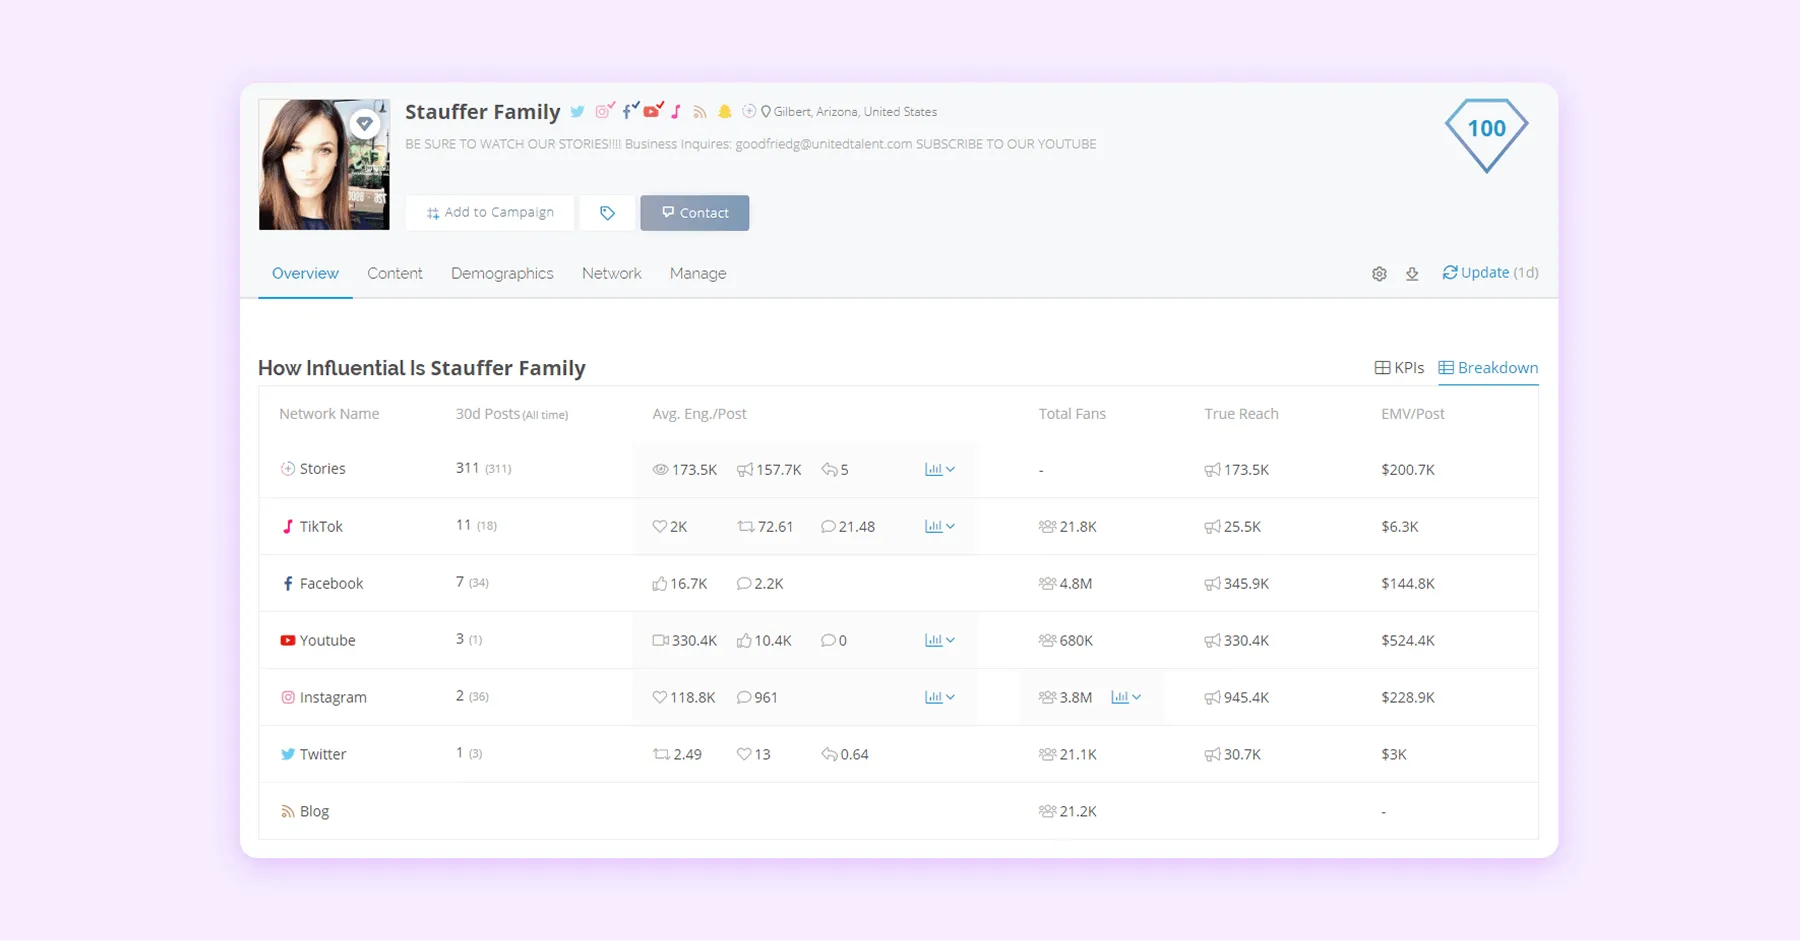Open the Snapchat ghost icon in header
Viewport: 1800px width, 941px height.
725,112
